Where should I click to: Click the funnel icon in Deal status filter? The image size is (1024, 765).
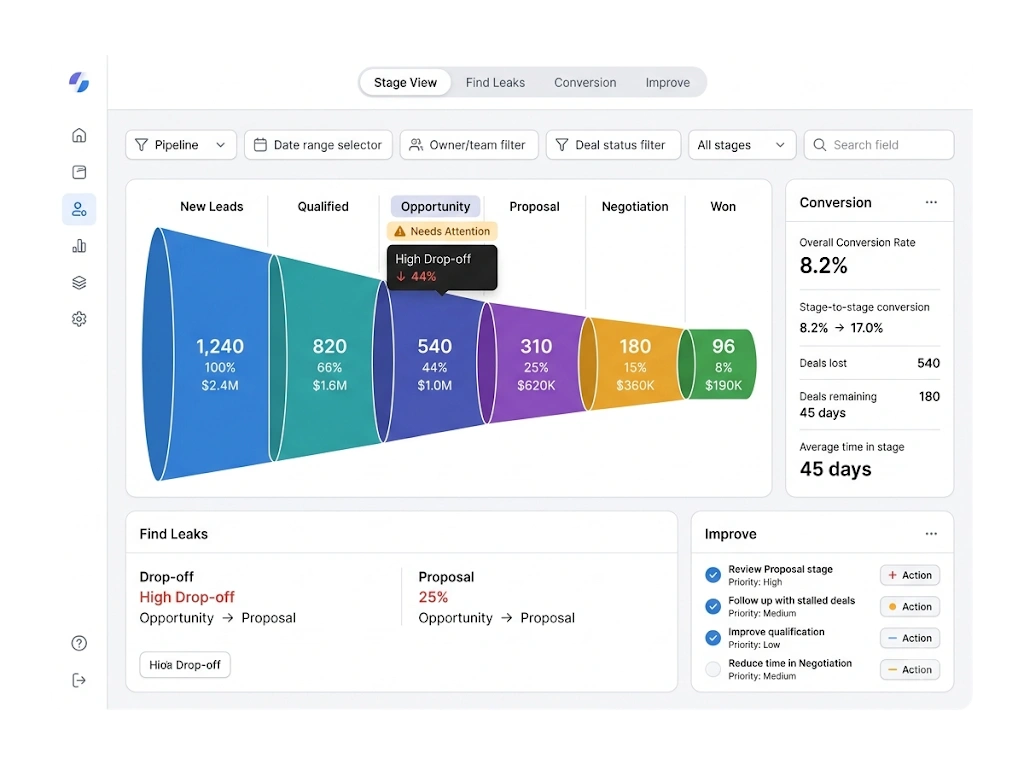[562, 145]
